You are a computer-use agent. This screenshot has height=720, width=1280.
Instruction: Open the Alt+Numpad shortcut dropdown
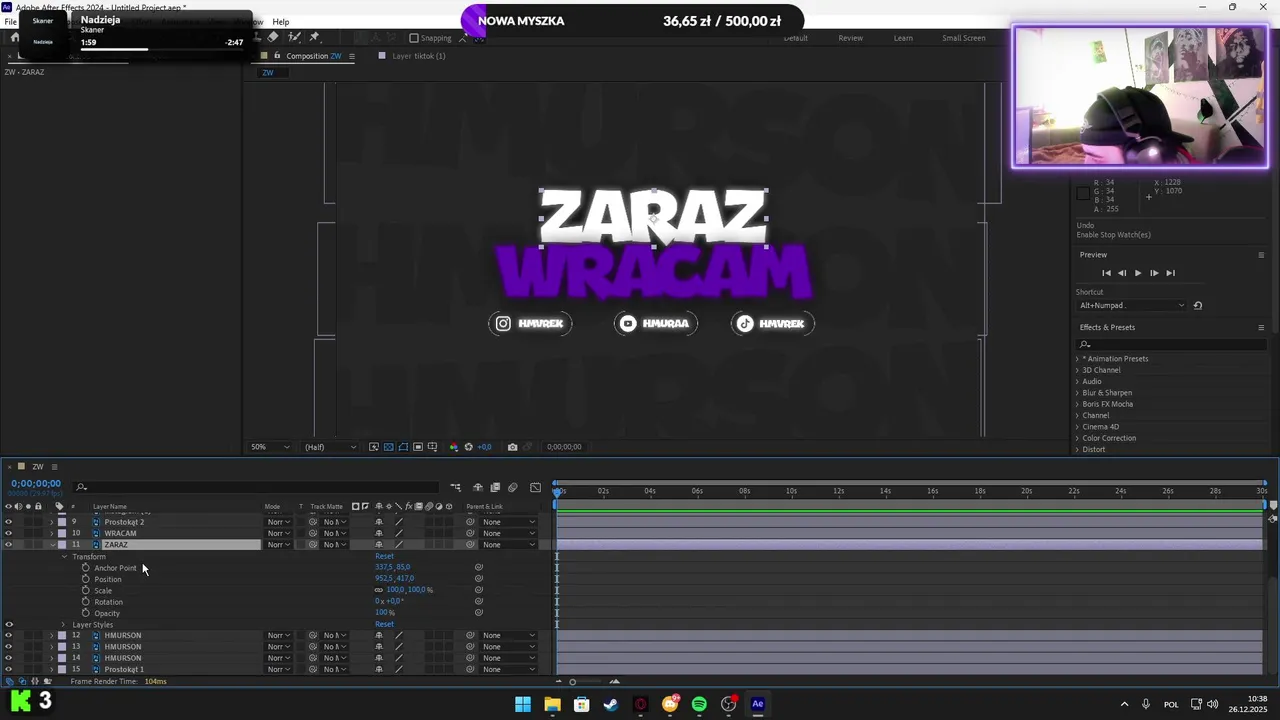coord(1131,306)
